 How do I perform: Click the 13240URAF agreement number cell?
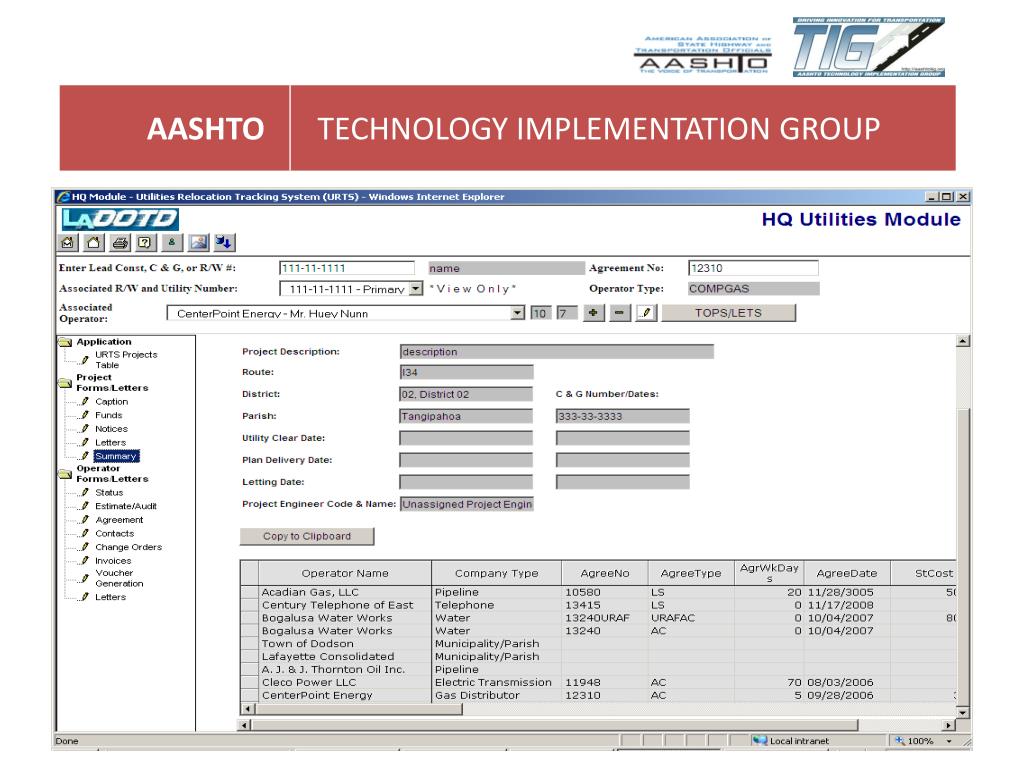[605, 618]
